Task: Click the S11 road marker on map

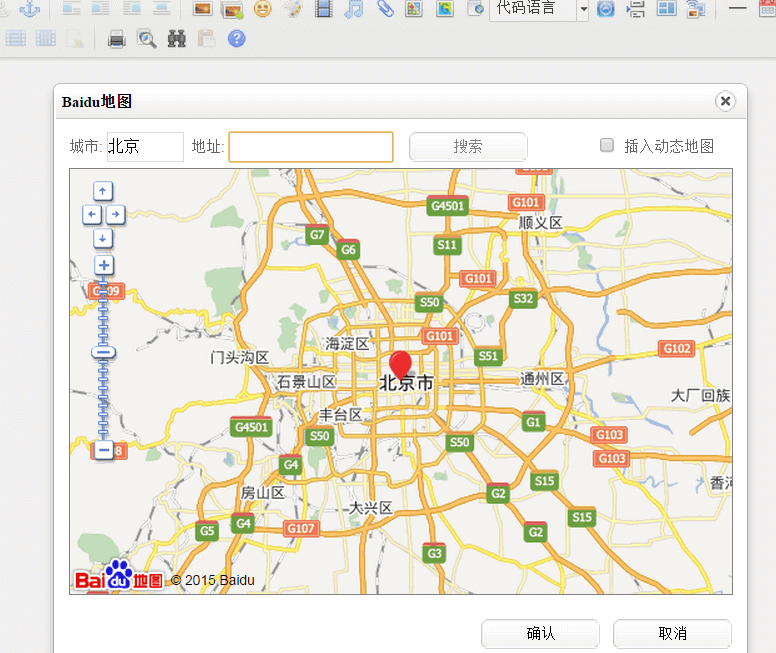Action: pyautogui.click(x=447, y=245)
